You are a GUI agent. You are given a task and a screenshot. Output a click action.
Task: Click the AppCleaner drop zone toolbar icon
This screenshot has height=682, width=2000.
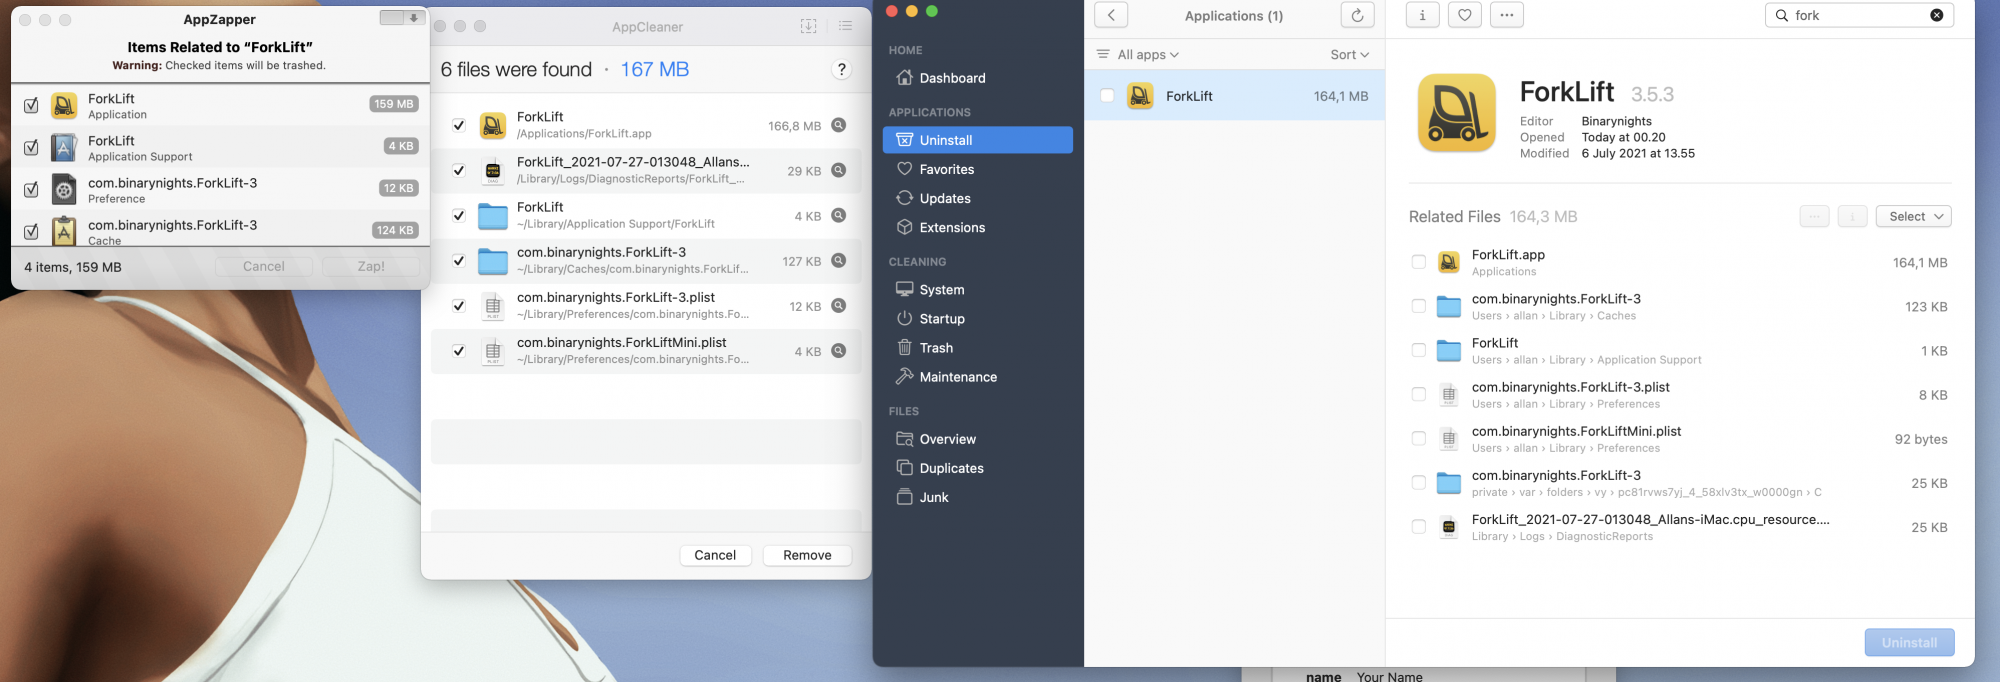pyautogui.click(x=809, y=26)
